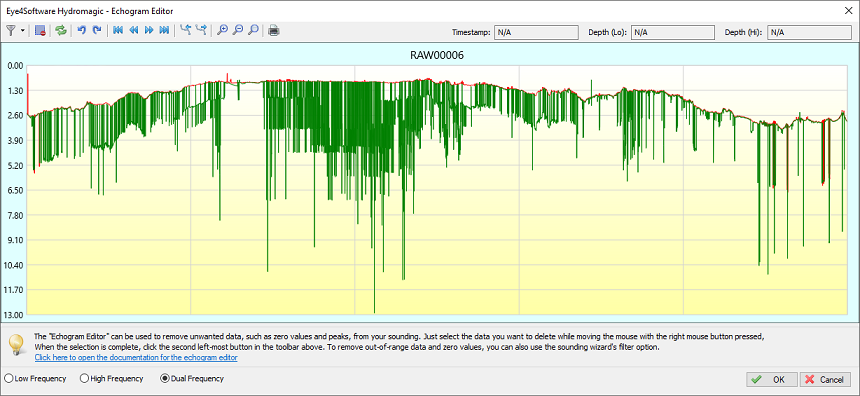Click the left-pointing track arrow icon
Viewport: 860px width, 396px height.
coord(185,31)
